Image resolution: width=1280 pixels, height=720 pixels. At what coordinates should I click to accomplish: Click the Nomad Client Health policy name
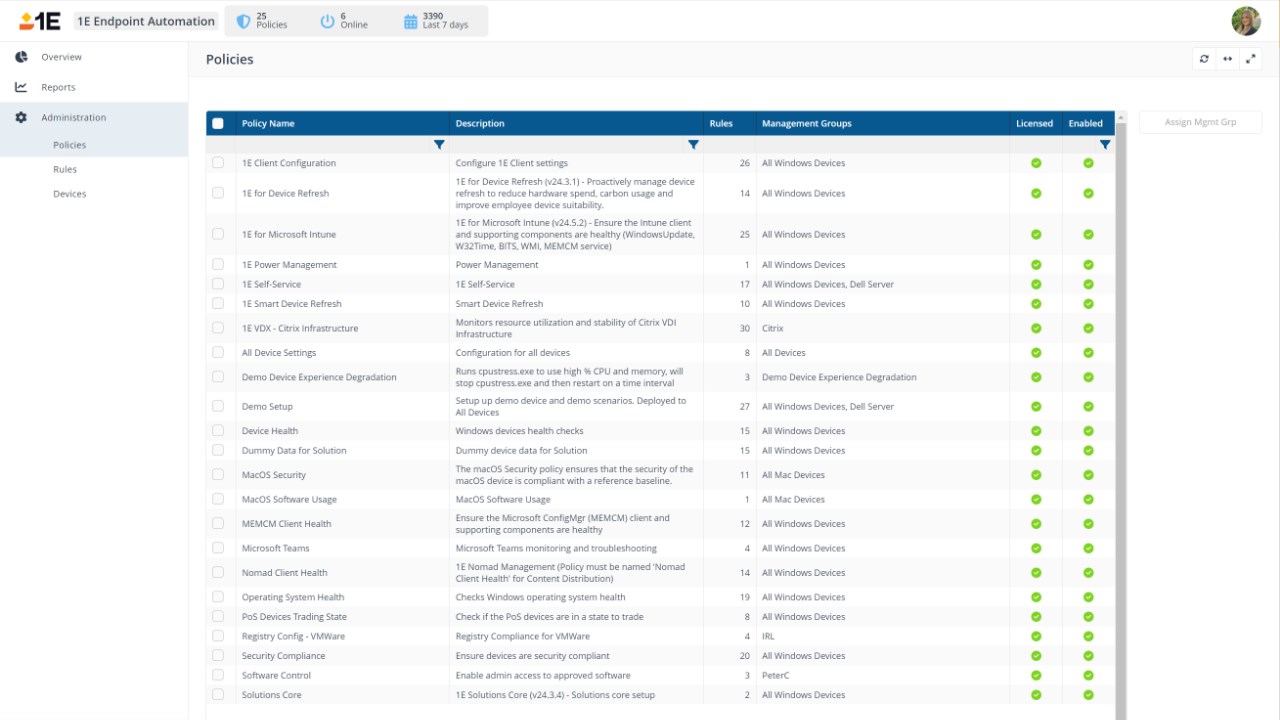coord(285,573)
